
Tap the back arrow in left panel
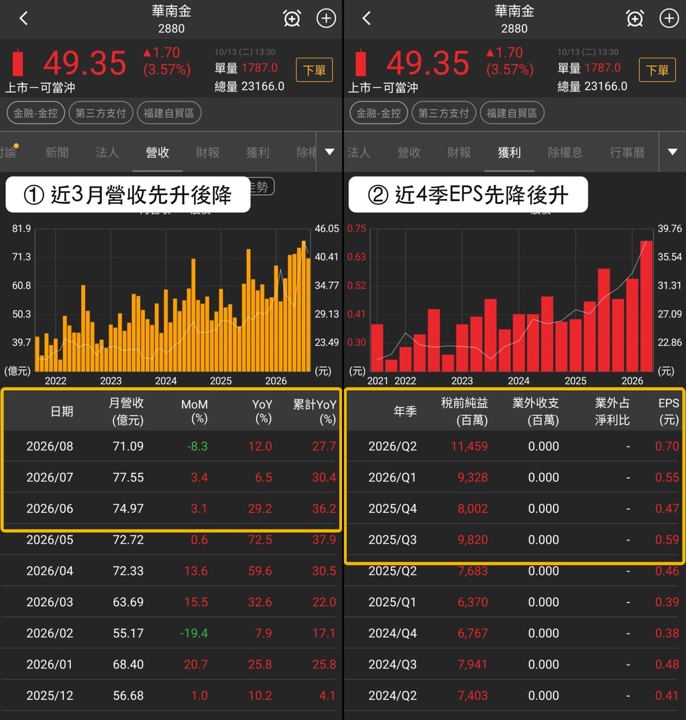click(24, 19)
